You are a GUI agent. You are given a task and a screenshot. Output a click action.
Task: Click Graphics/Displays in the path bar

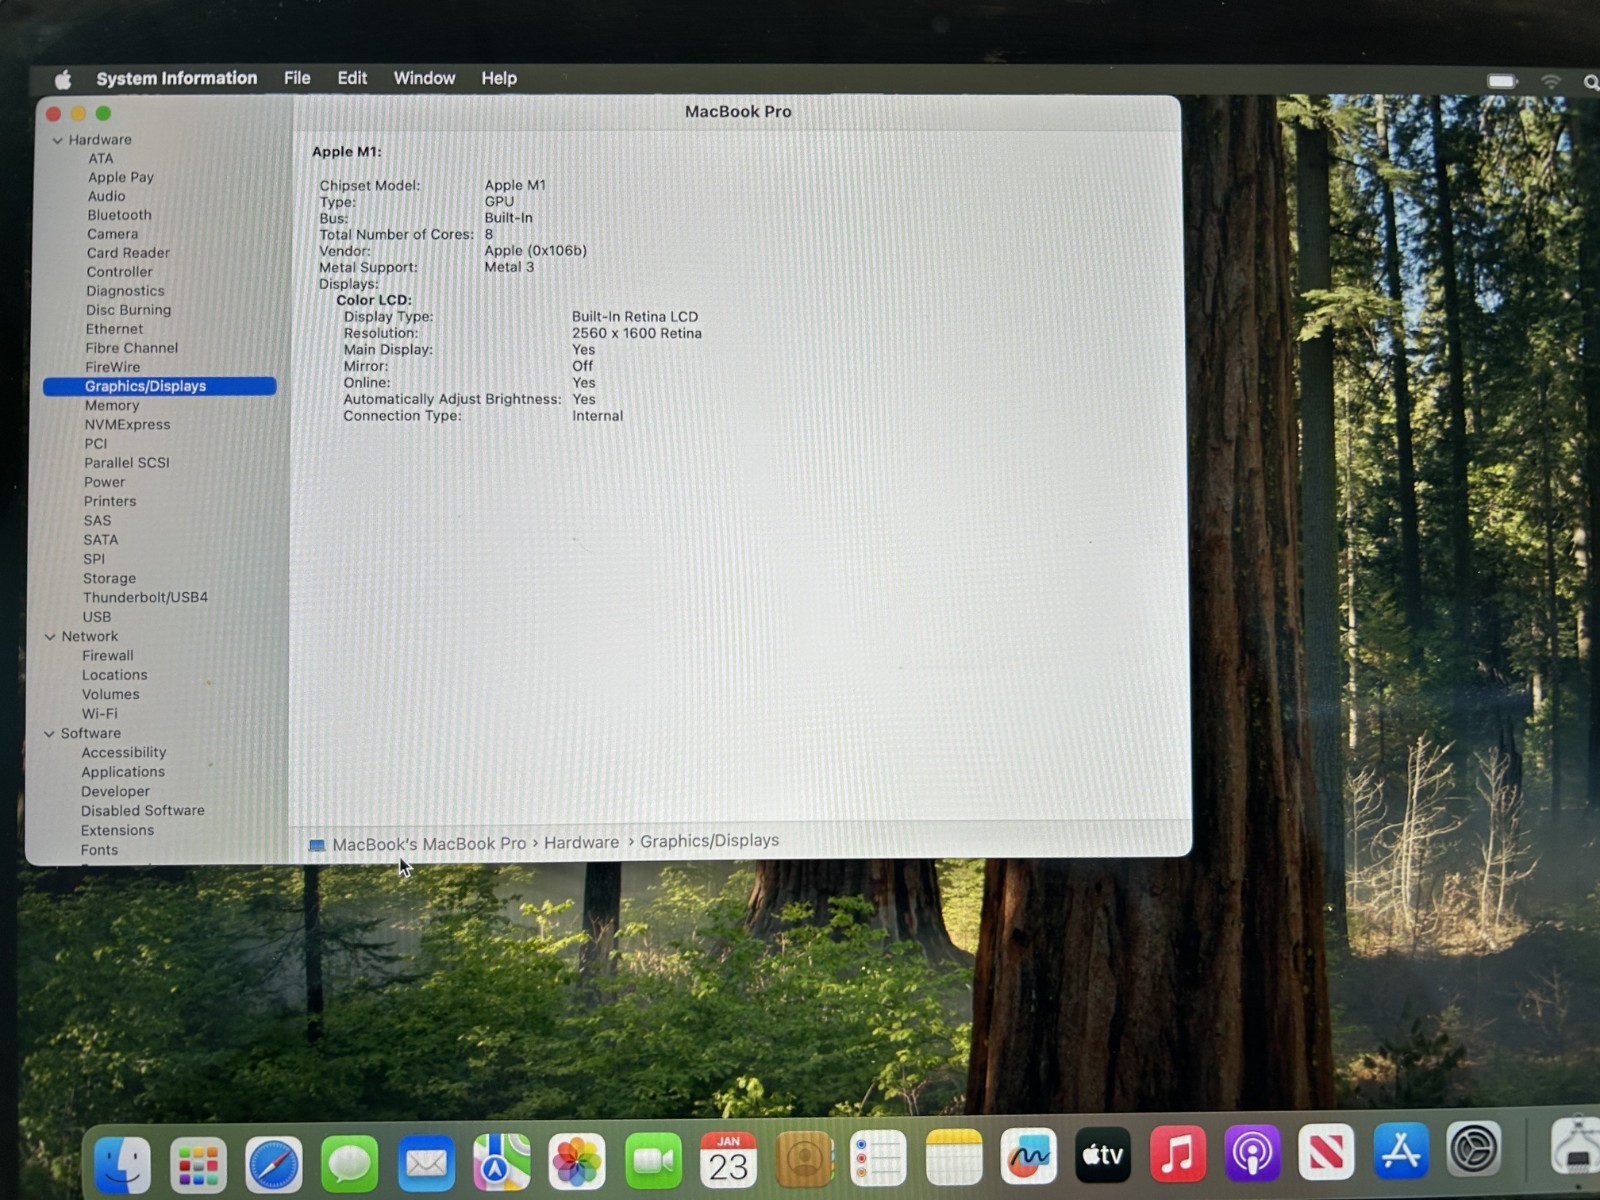click(x=709, y=841)
